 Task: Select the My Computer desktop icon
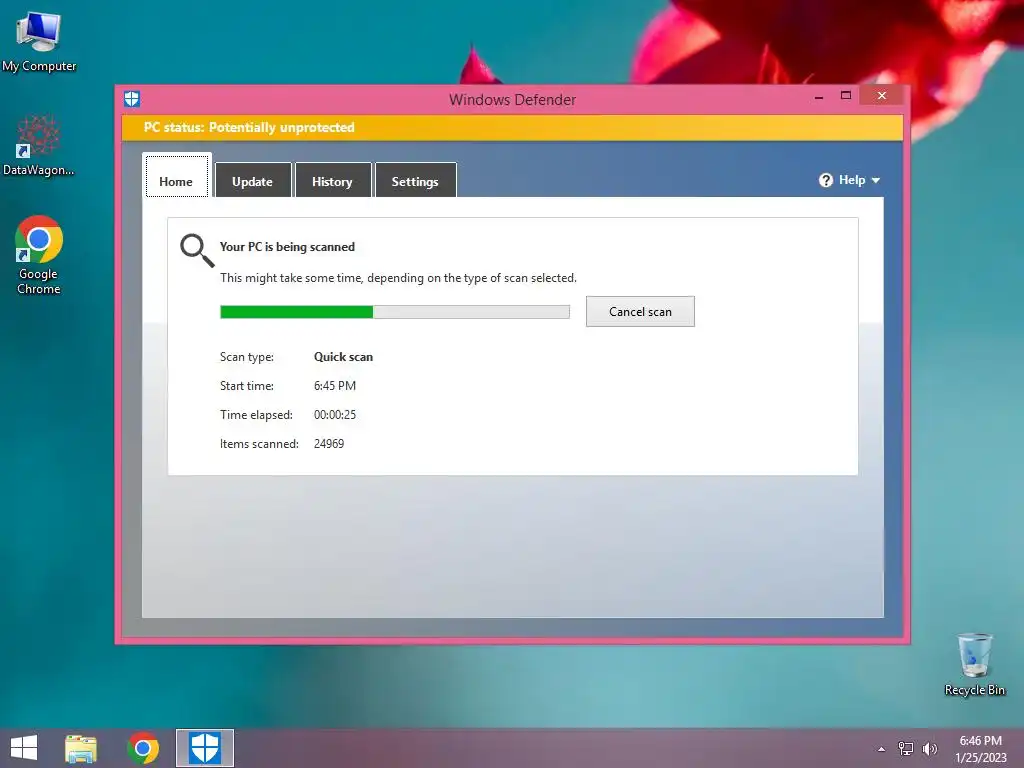coord(39,41)
